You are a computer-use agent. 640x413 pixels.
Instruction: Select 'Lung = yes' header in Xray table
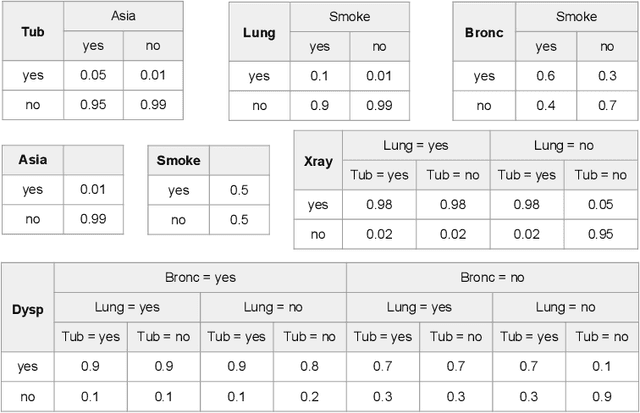pos(416,145)
